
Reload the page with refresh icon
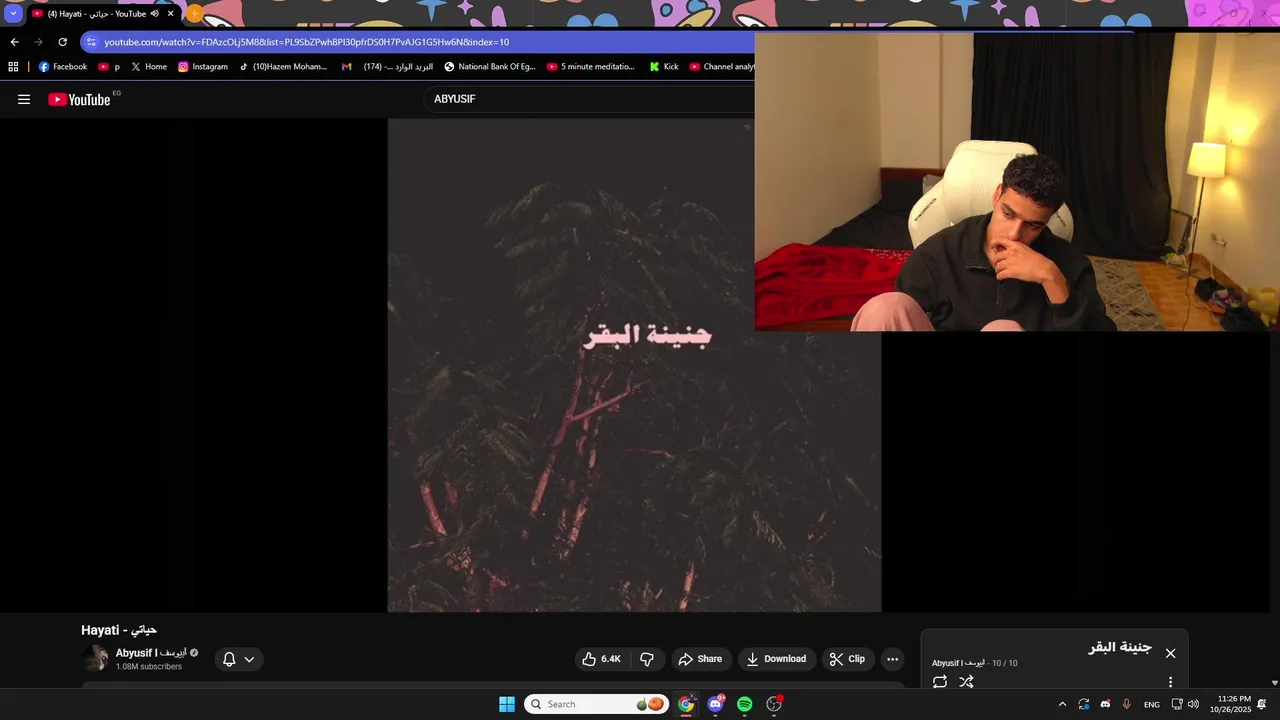62,42
